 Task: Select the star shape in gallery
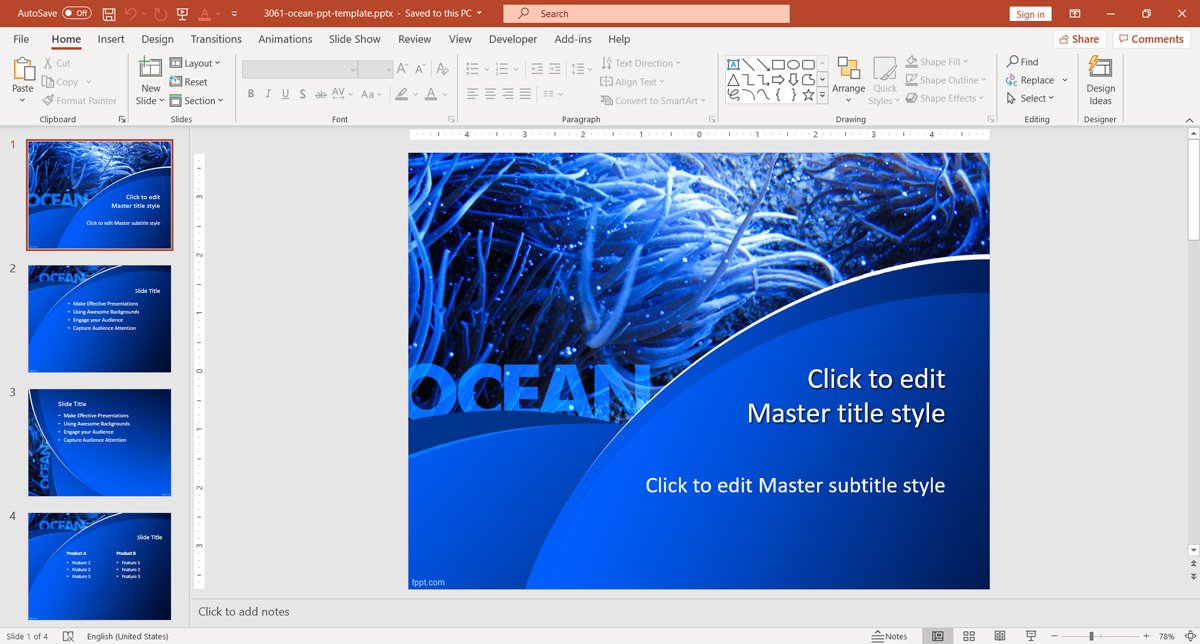808,95
